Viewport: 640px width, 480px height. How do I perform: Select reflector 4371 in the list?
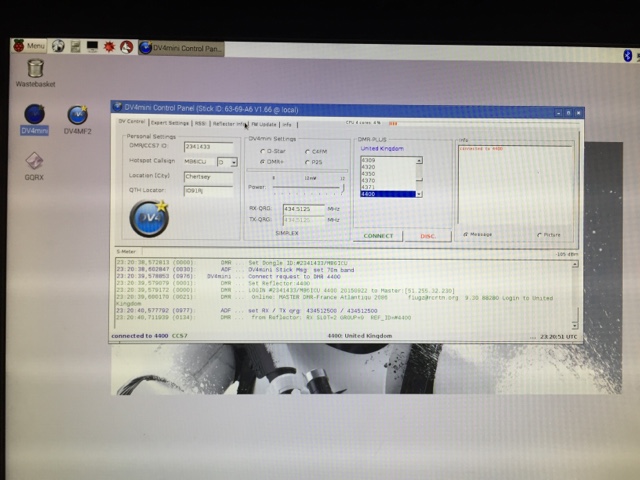[x=388, y=187]
